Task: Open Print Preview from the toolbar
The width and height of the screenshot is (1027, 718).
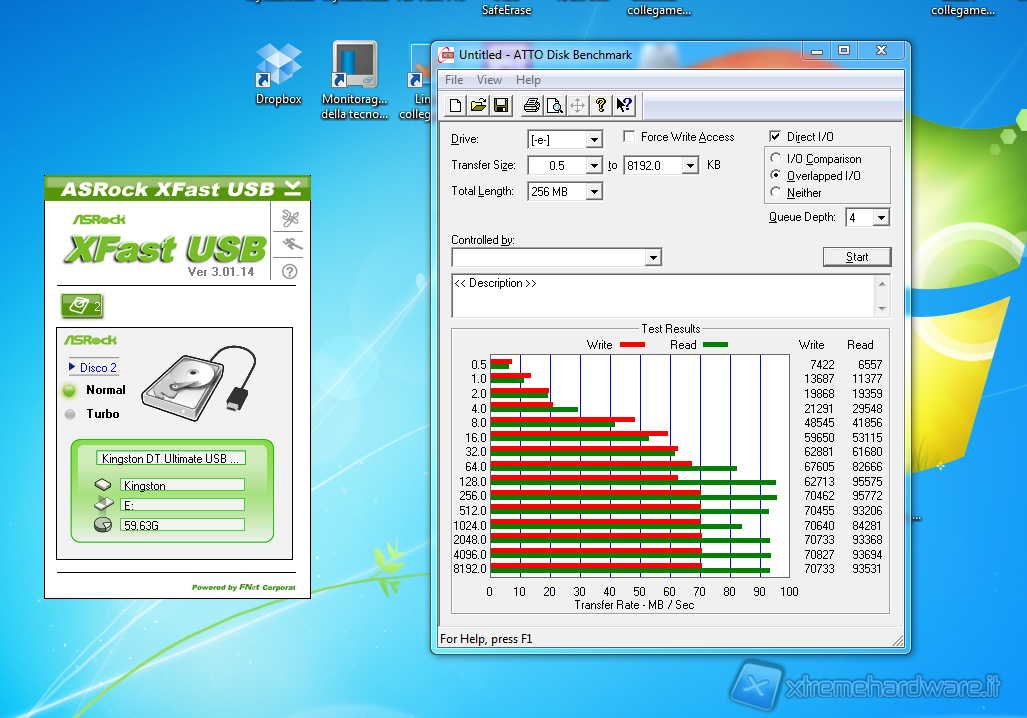Action: point(553,105)
